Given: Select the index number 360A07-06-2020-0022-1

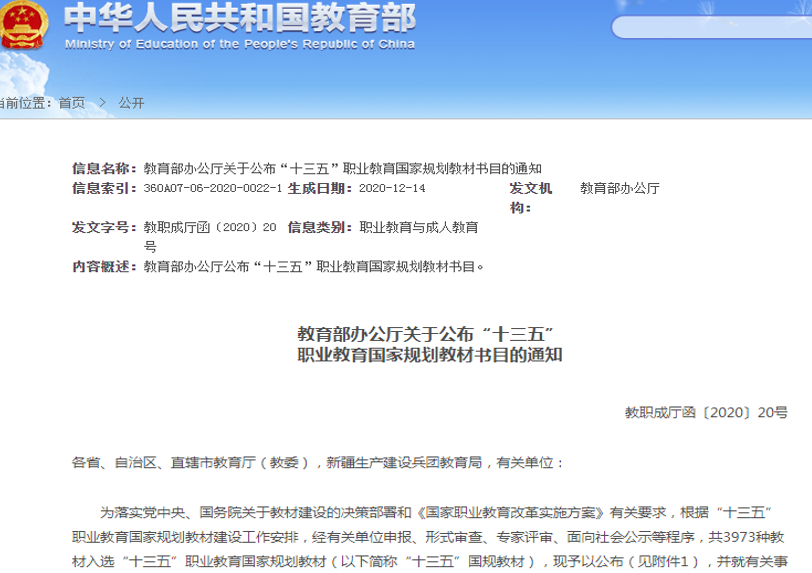Looking at the screenshot, I should pos(212,188).
